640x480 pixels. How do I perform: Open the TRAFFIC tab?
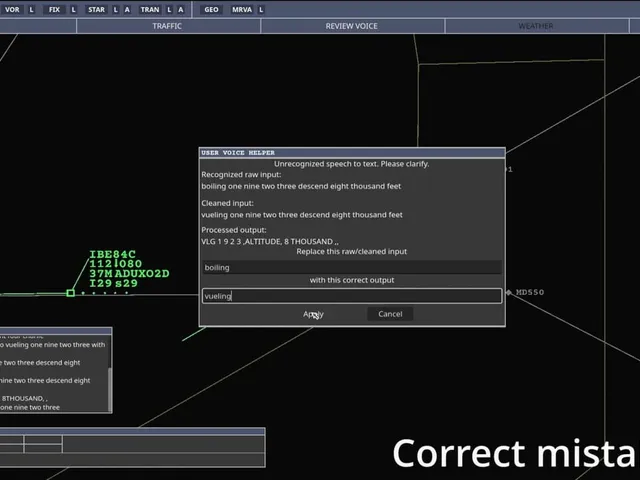pyautogui.click(x=168, y=26)
